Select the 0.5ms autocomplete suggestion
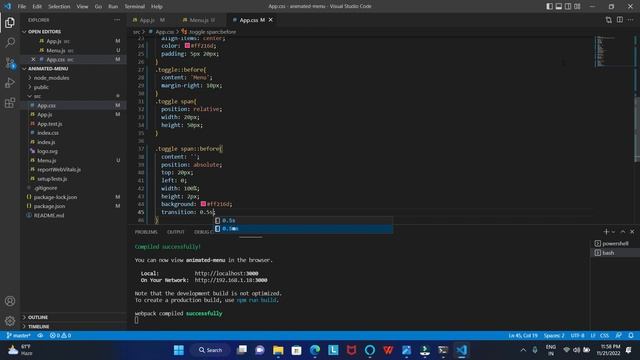Viewport: 640px width, 360px height. (x=304, y=229)
